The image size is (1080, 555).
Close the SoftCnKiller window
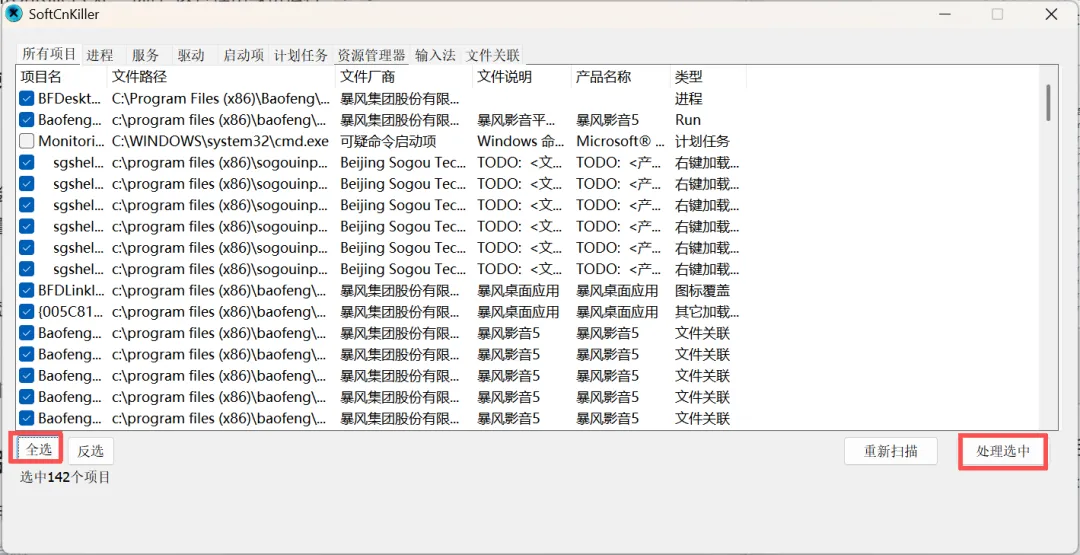coord(1051,14)
